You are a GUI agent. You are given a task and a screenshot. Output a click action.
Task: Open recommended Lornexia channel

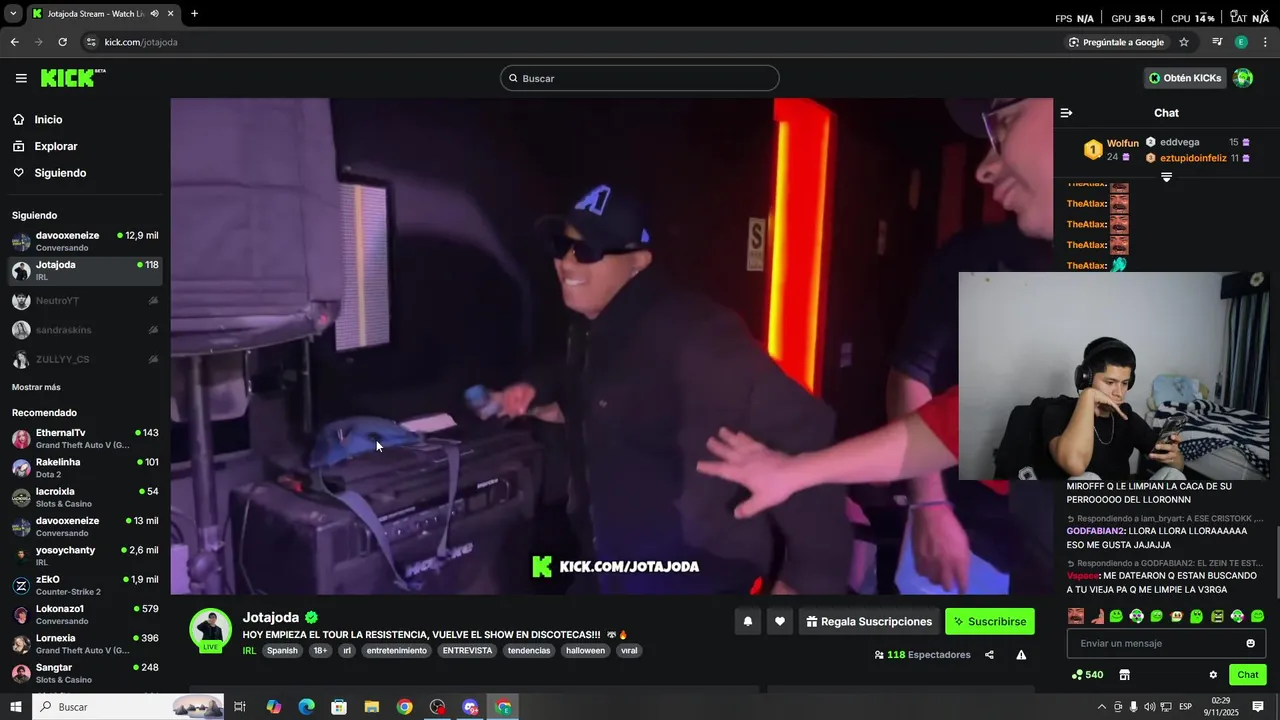[85, 644]
